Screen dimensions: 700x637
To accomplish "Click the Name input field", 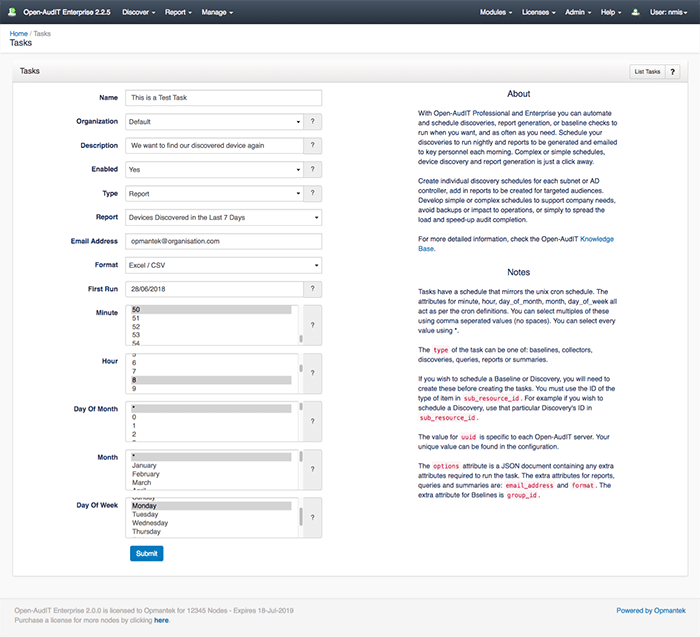I will coord(223,98).
